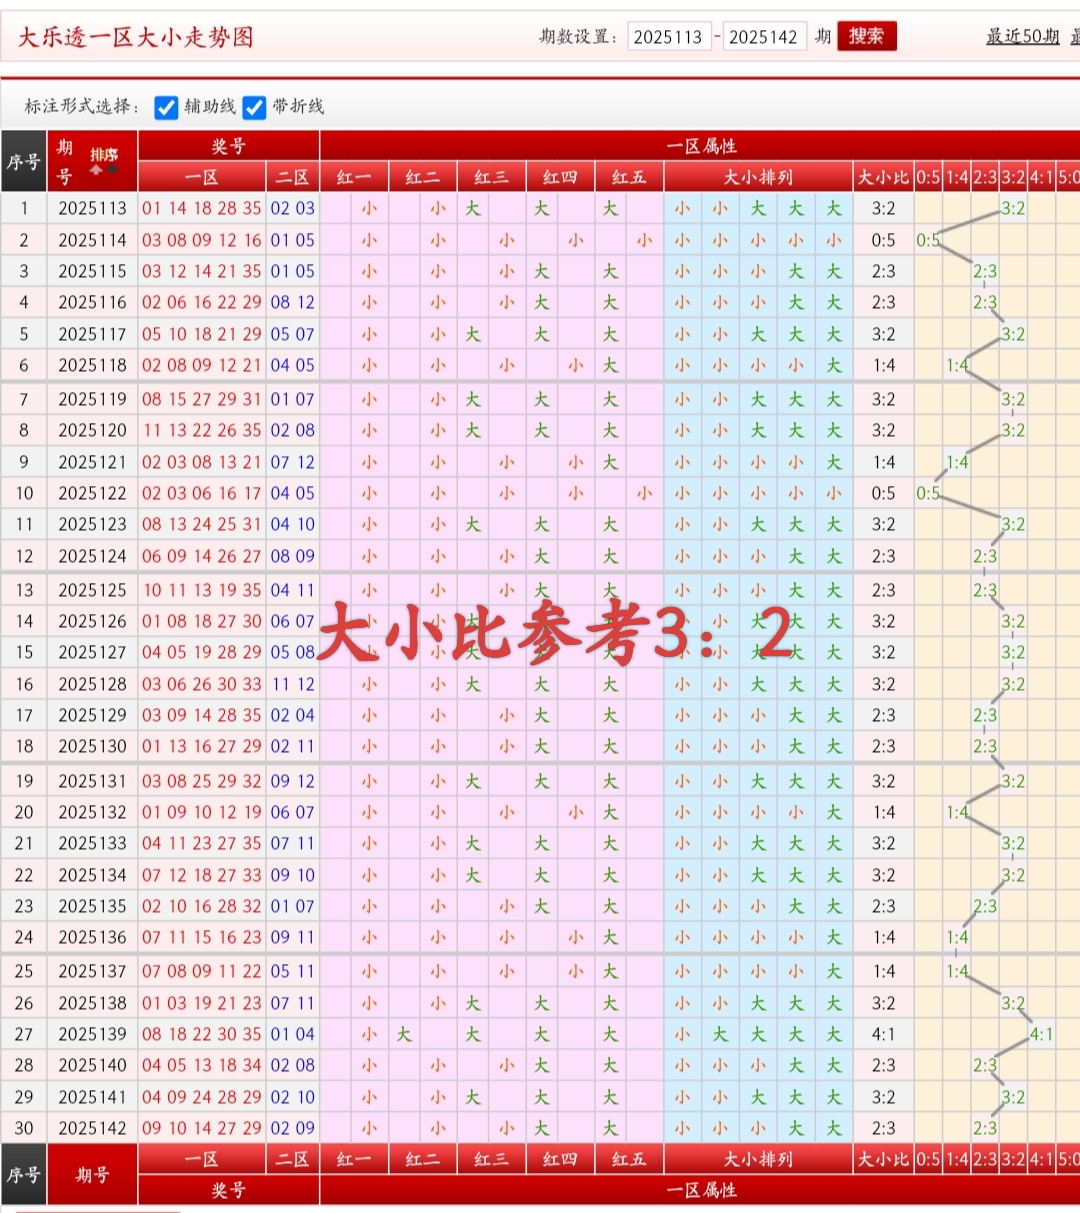Click the 大小排列 header cell
The image size is (1080, 1213).
coord(758,177)
